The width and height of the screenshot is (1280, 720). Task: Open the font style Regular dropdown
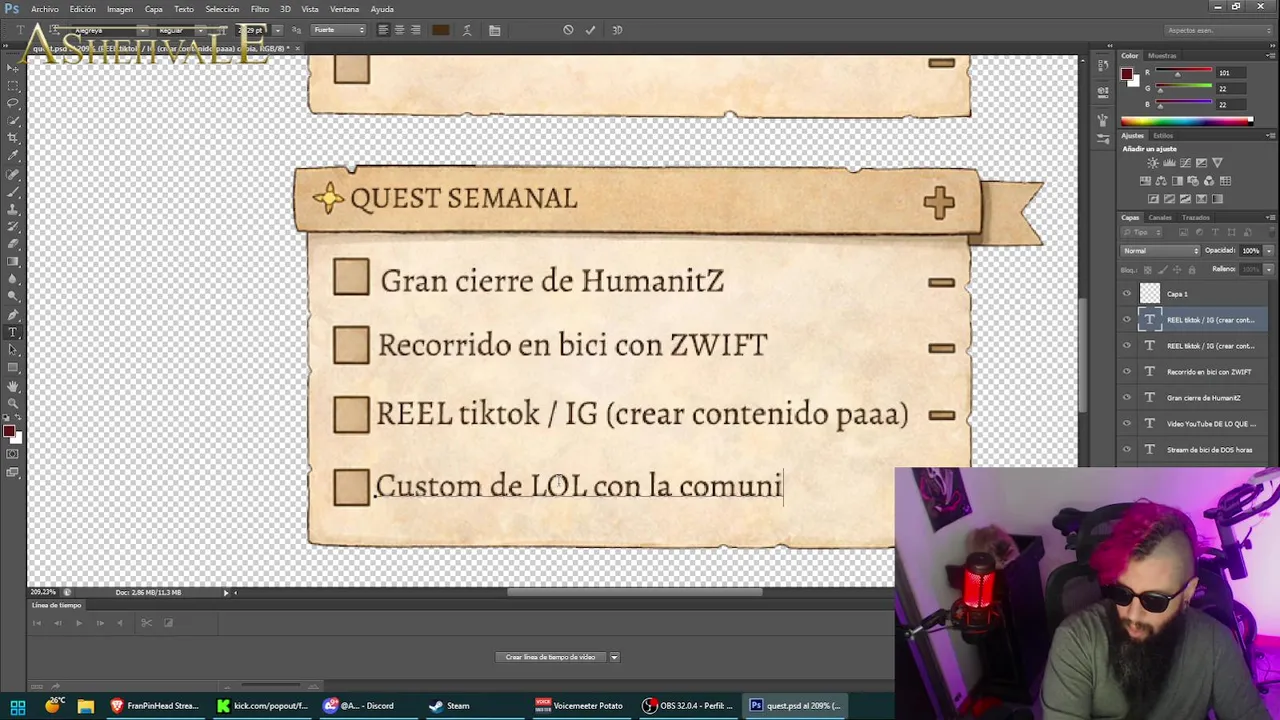point(200,30)
